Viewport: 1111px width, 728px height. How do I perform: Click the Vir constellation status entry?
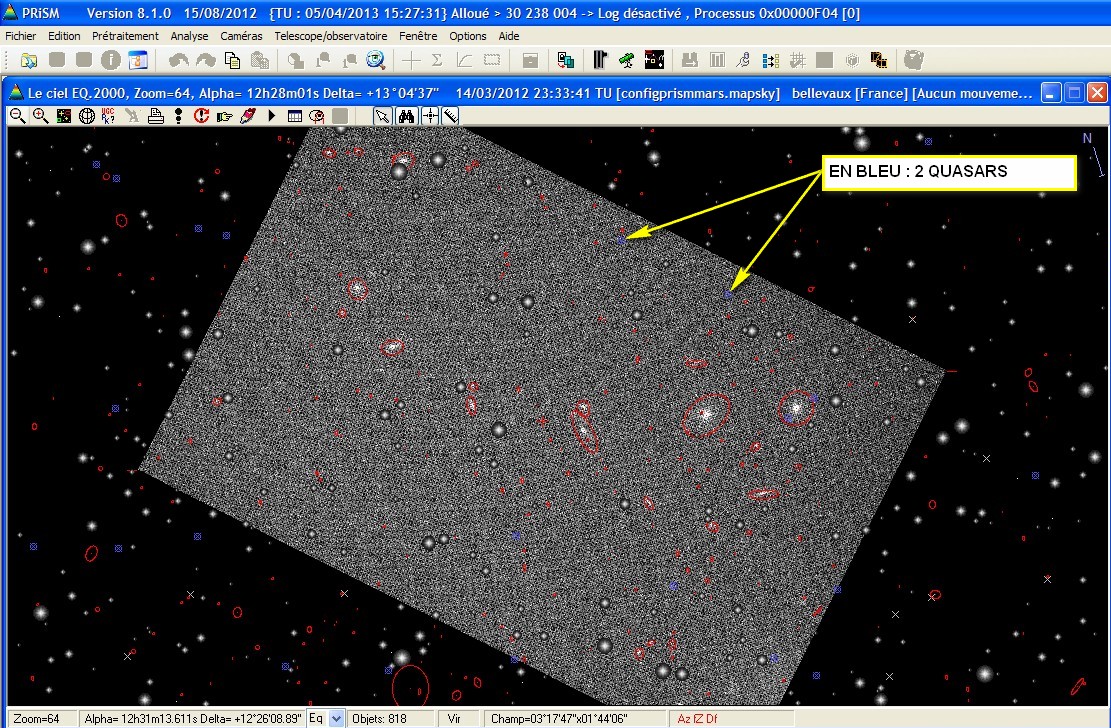[459, 719]
